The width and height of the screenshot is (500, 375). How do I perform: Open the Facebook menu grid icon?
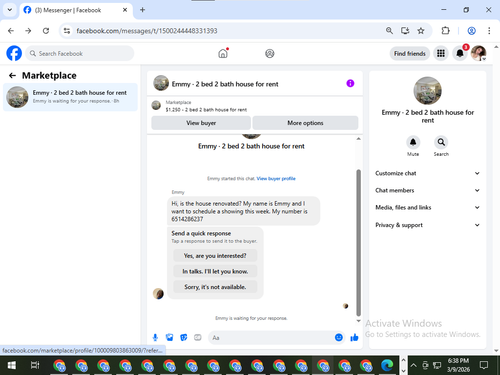tap(441, 53)
